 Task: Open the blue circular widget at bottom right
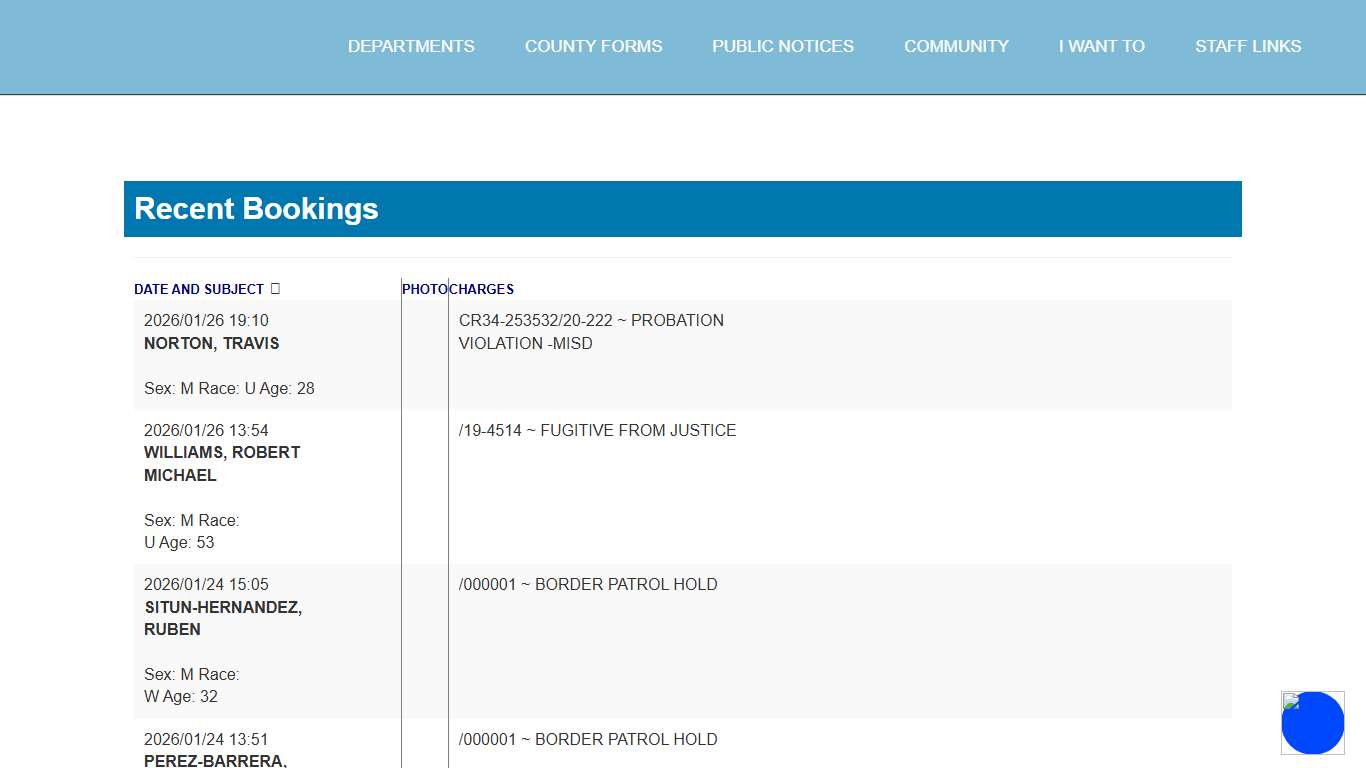point(1312,723)
